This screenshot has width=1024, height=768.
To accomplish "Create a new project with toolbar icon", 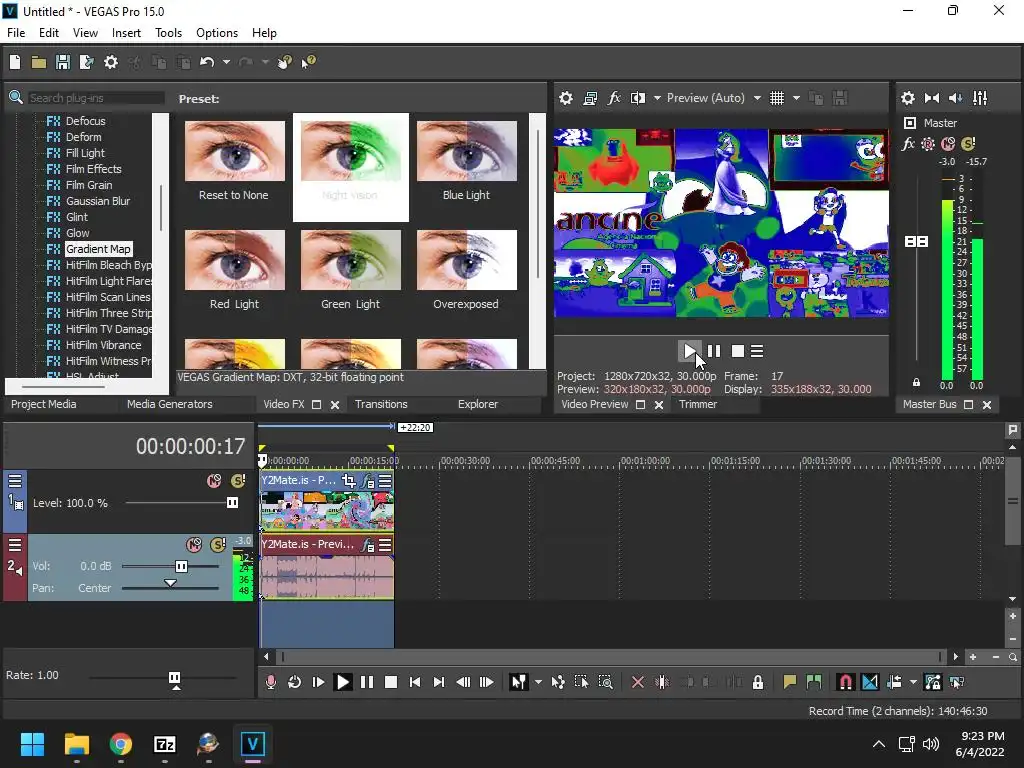I will click(15, 62).
